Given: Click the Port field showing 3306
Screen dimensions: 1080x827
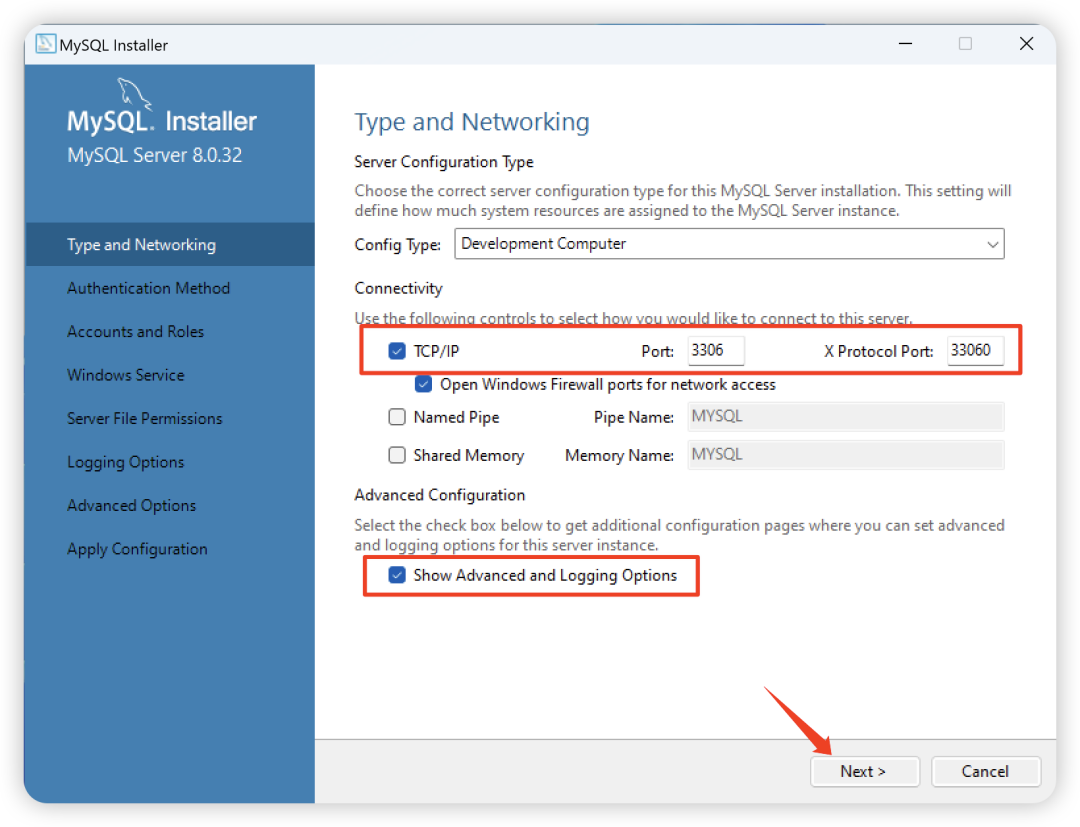Looking at the screenshot, I should pyautogui.click(x=715, y=350).
